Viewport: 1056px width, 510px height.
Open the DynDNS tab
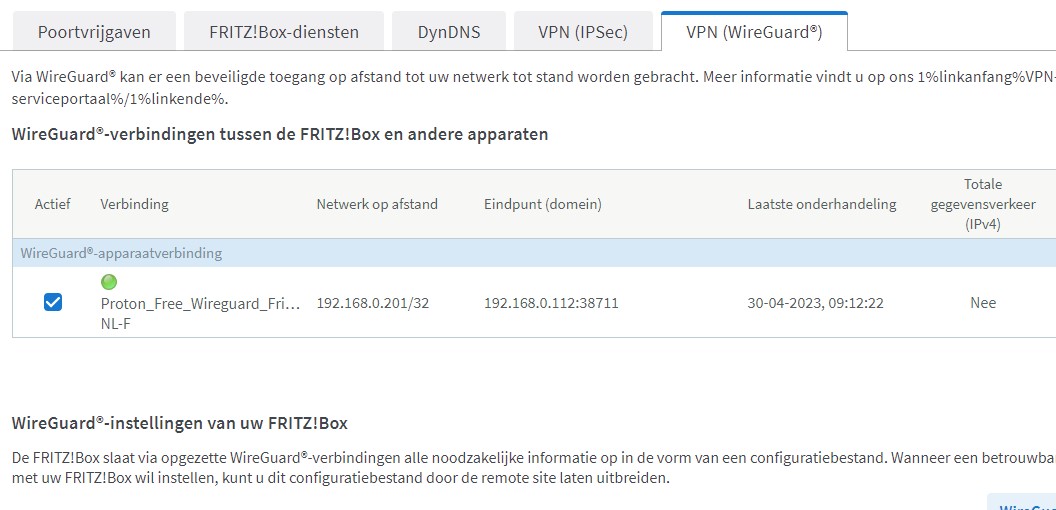449,32
